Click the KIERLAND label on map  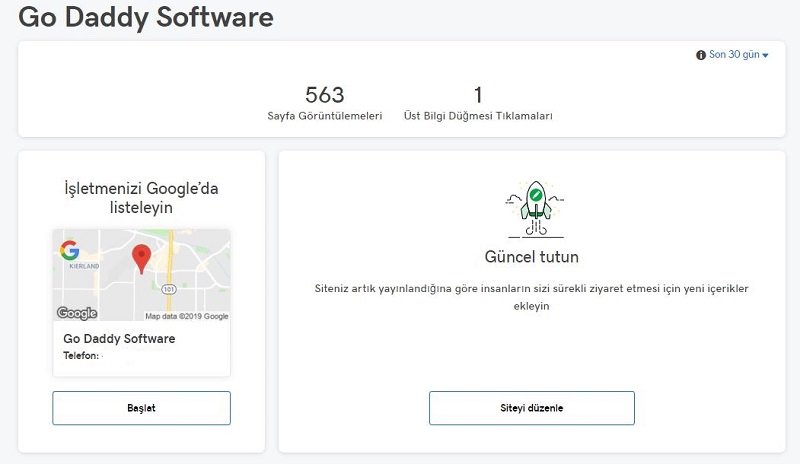pos(84,266)
